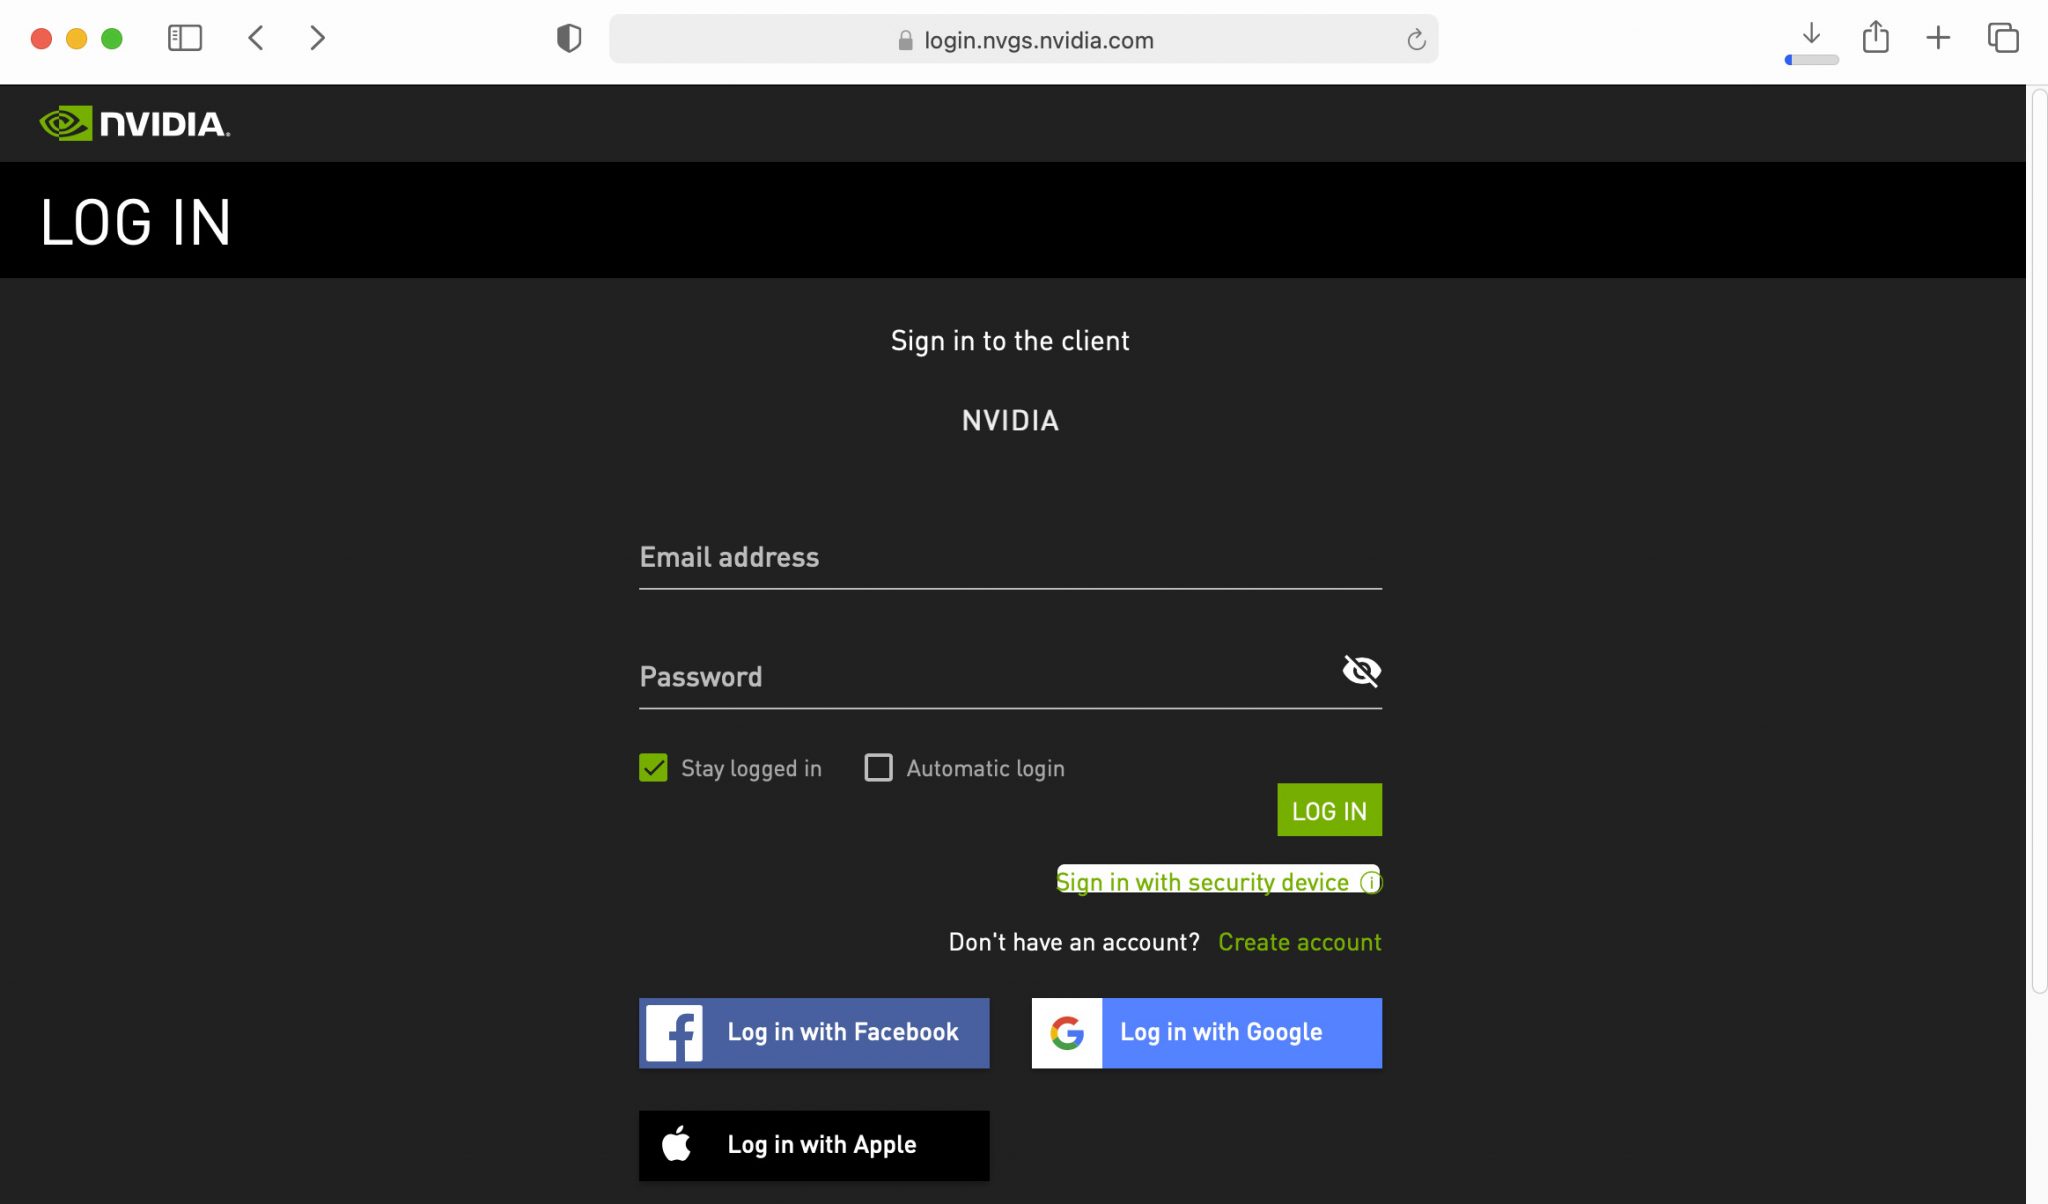The image size is (2048, 1204).
Task: Click the browser reload page button
Action: click(x=1416, y=39)
